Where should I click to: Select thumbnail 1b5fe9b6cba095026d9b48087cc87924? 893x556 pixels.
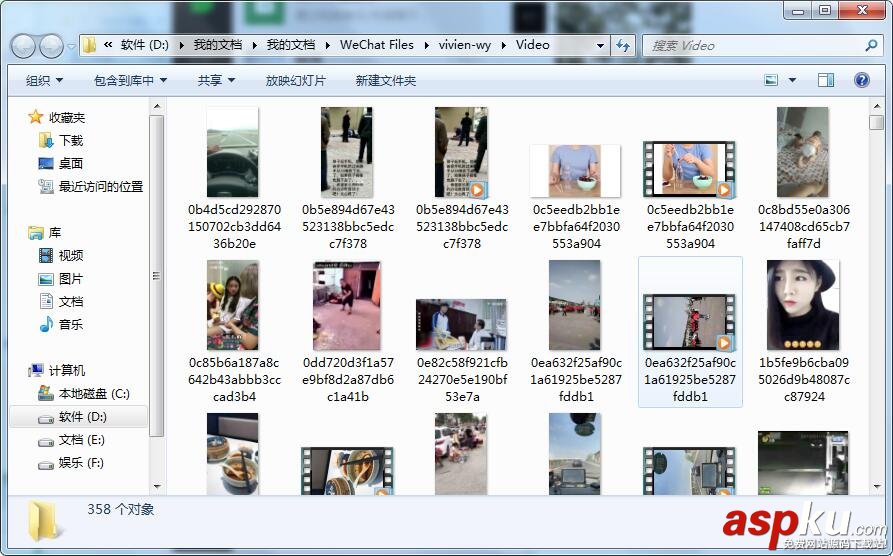point(803,305)
